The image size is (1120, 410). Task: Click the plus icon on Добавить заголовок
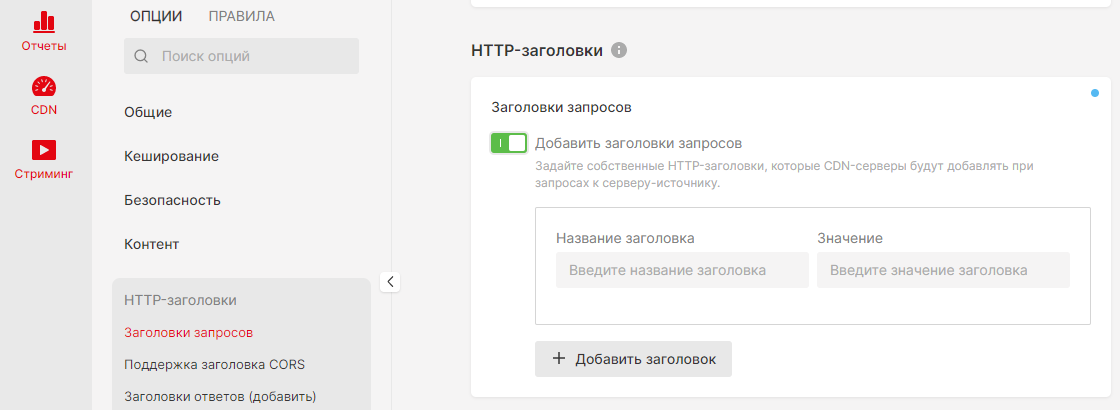pyautogui.click(x=559, y=360)
